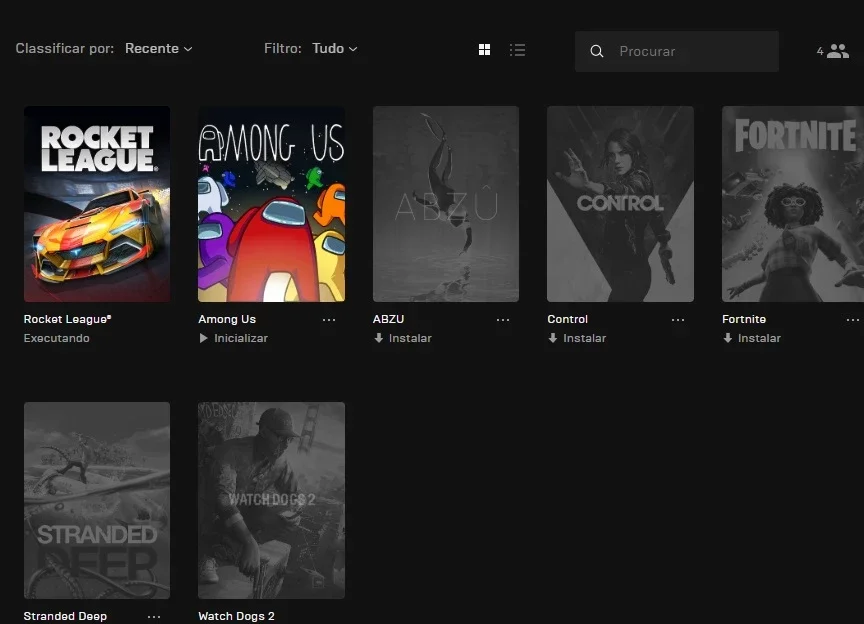The height and width of the screenshot is (624, 864).
Task: Select the Watch Dogs 2 cover art
Action: coord(272,501)
